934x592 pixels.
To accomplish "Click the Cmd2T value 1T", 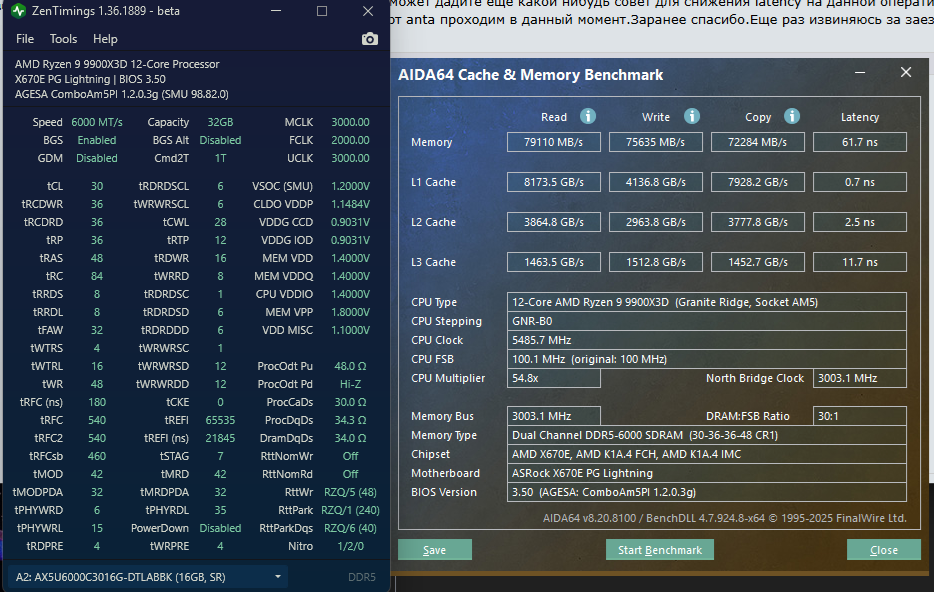I will pyautogui.click(x=220, y=158).
